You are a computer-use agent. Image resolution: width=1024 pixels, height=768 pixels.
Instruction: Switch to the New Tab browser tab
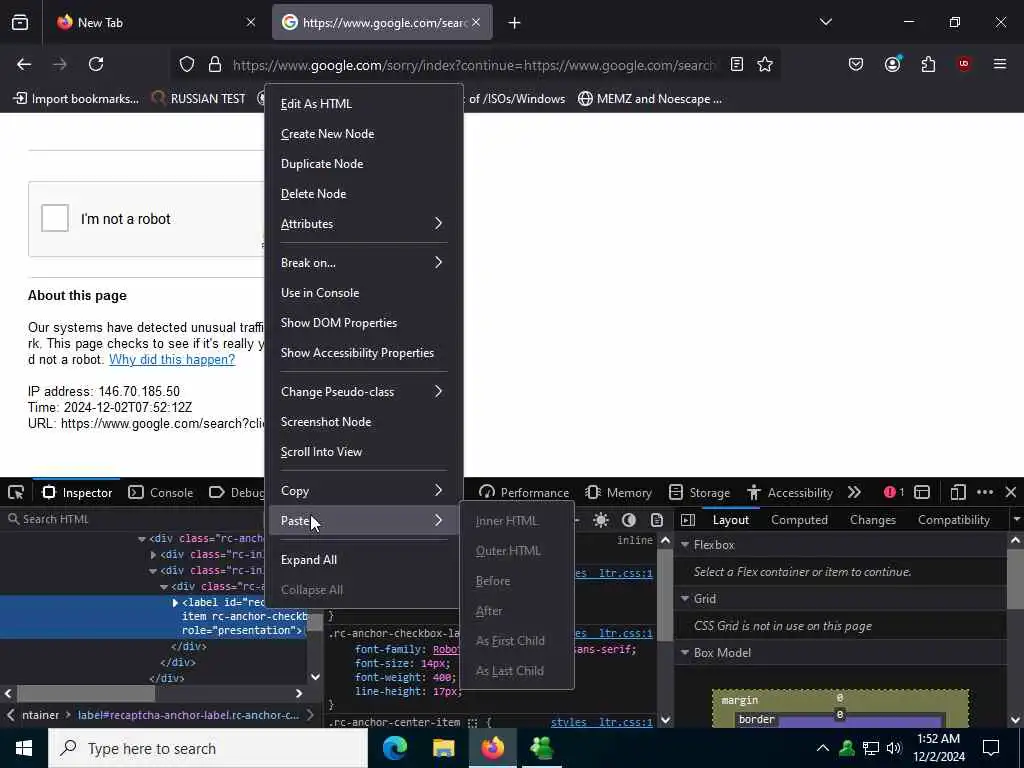click(x=157, y=23)
